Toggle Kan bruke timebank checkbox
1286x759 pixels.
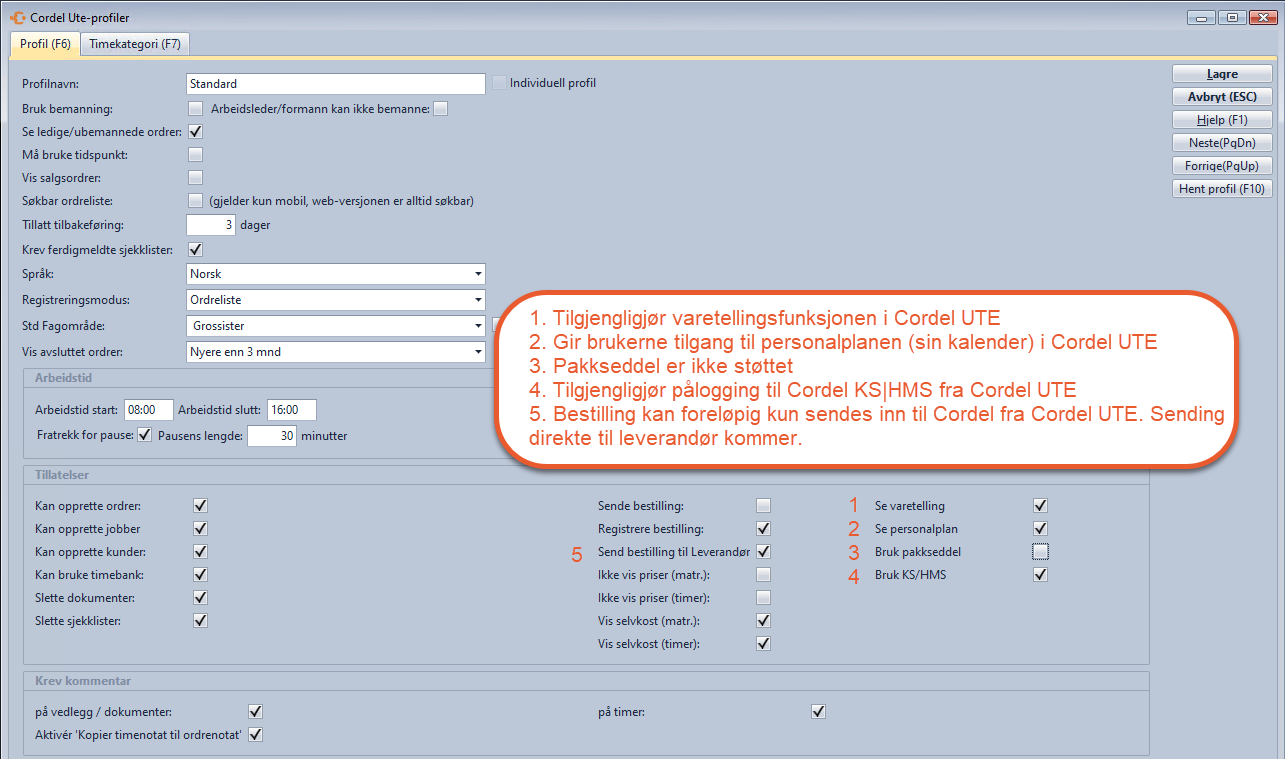[200, 575]
